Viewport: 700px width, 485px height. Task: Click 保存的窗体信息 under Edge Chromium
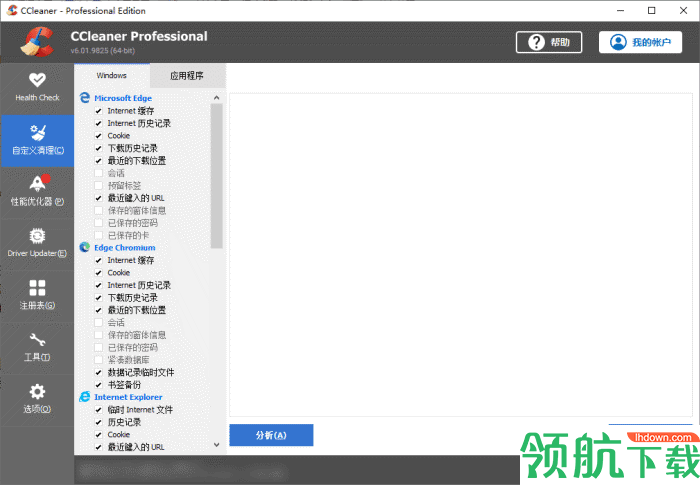[137, 335]
